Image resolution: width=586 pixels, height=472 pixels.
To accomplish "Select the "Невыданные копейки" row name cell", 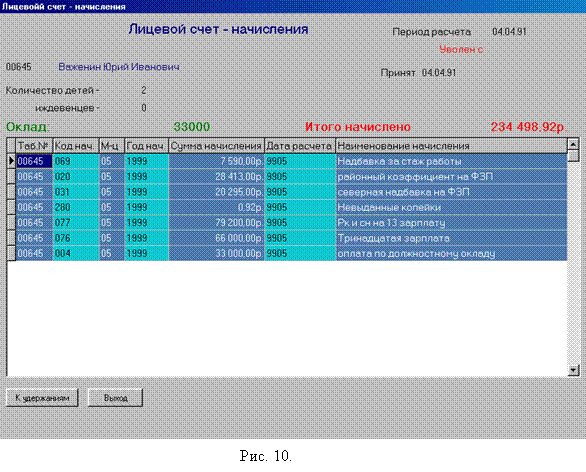I will click(x=451, y=207).
